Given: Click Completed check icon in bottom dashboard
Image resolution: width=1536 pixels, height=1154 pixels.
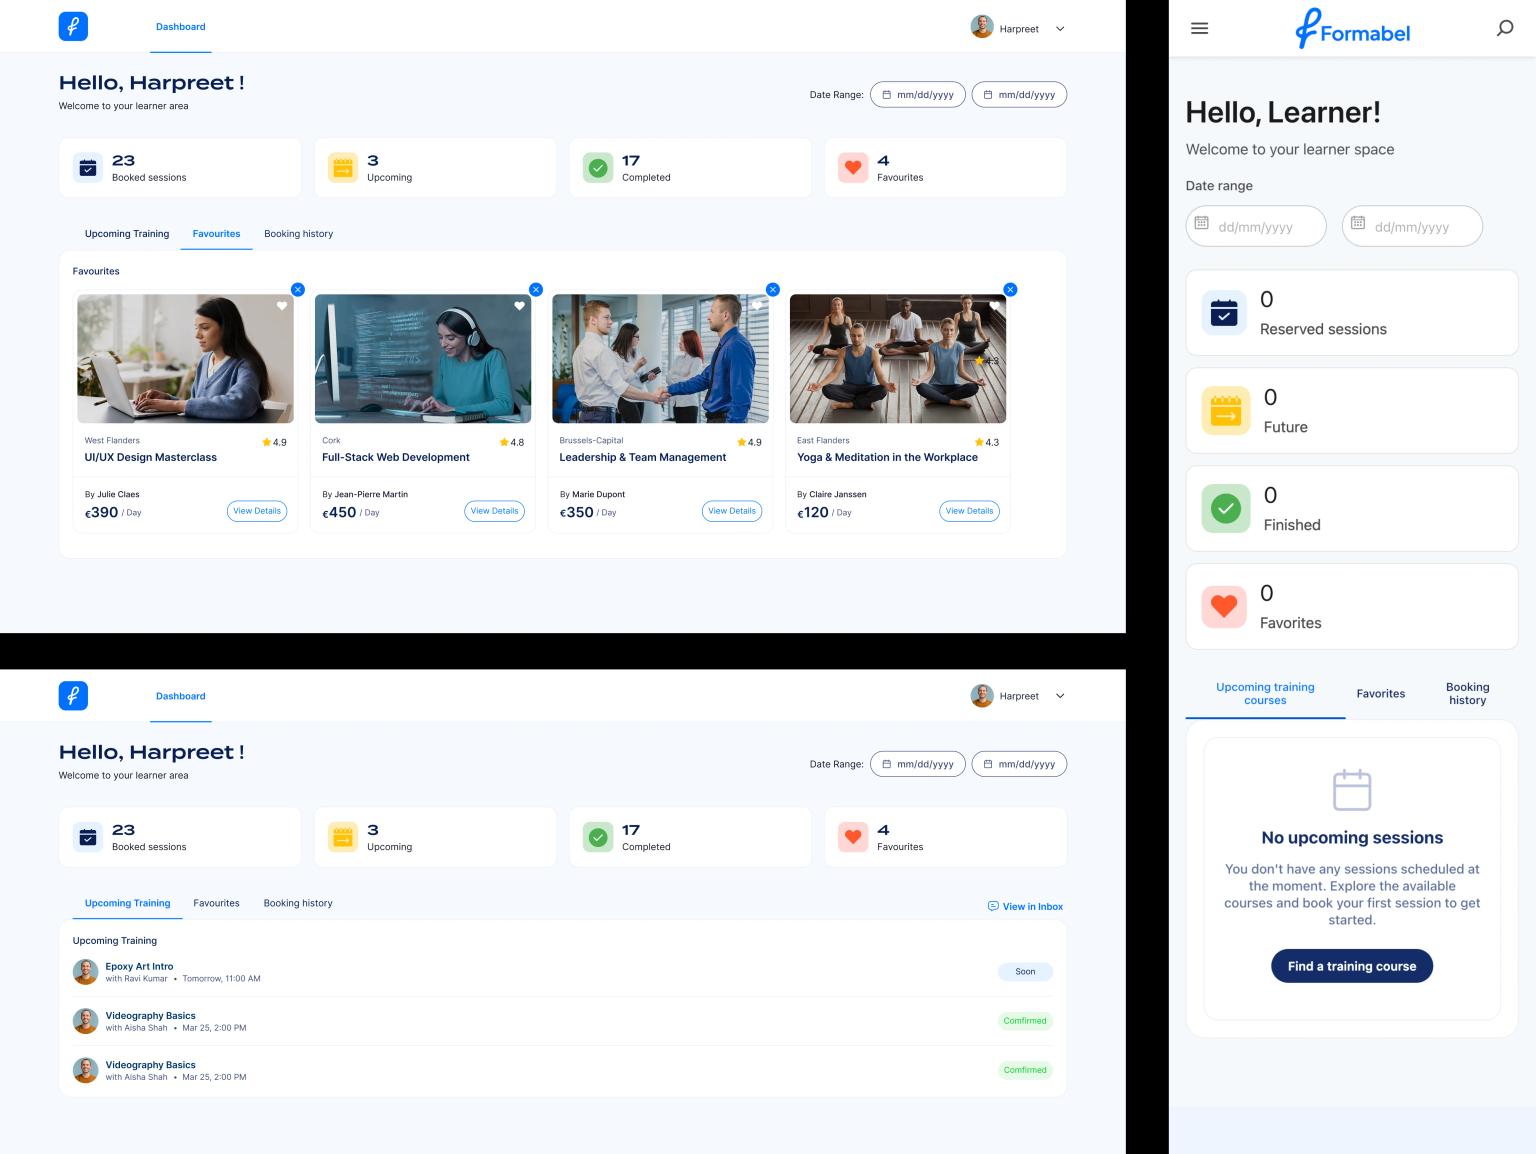Looking at the screenshot, I should 598,837.
